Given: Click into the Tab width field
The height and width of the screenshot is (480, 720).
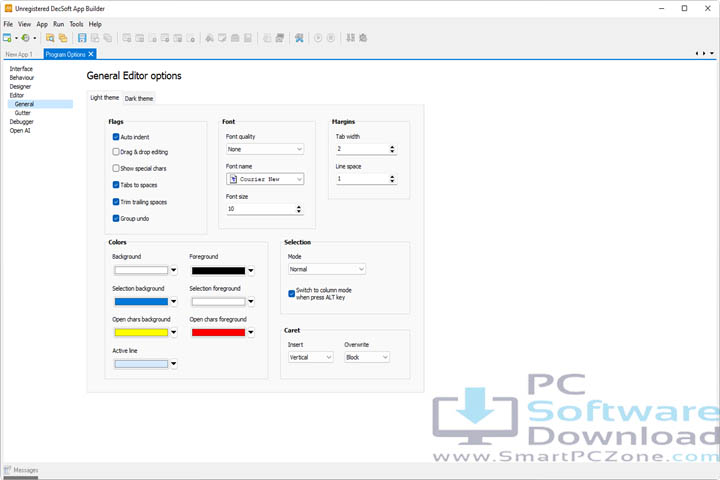Looking at the screenshot, I should [x=362, y=149].
